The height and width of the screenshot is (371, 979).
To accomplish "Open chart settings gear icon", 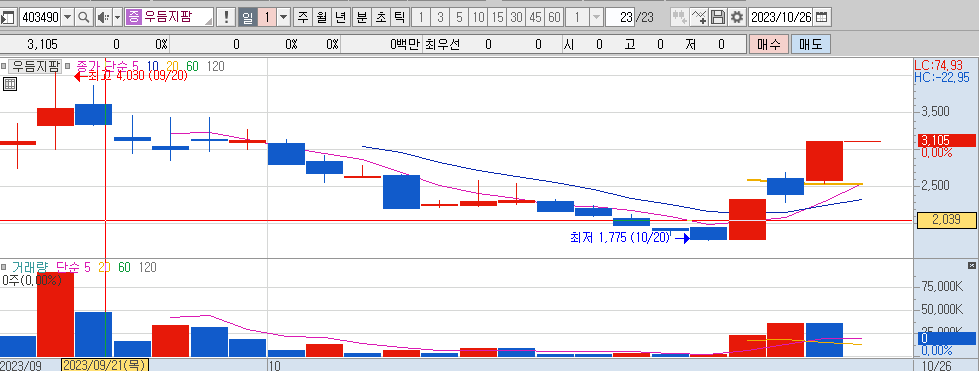I will tap(737, 17).
